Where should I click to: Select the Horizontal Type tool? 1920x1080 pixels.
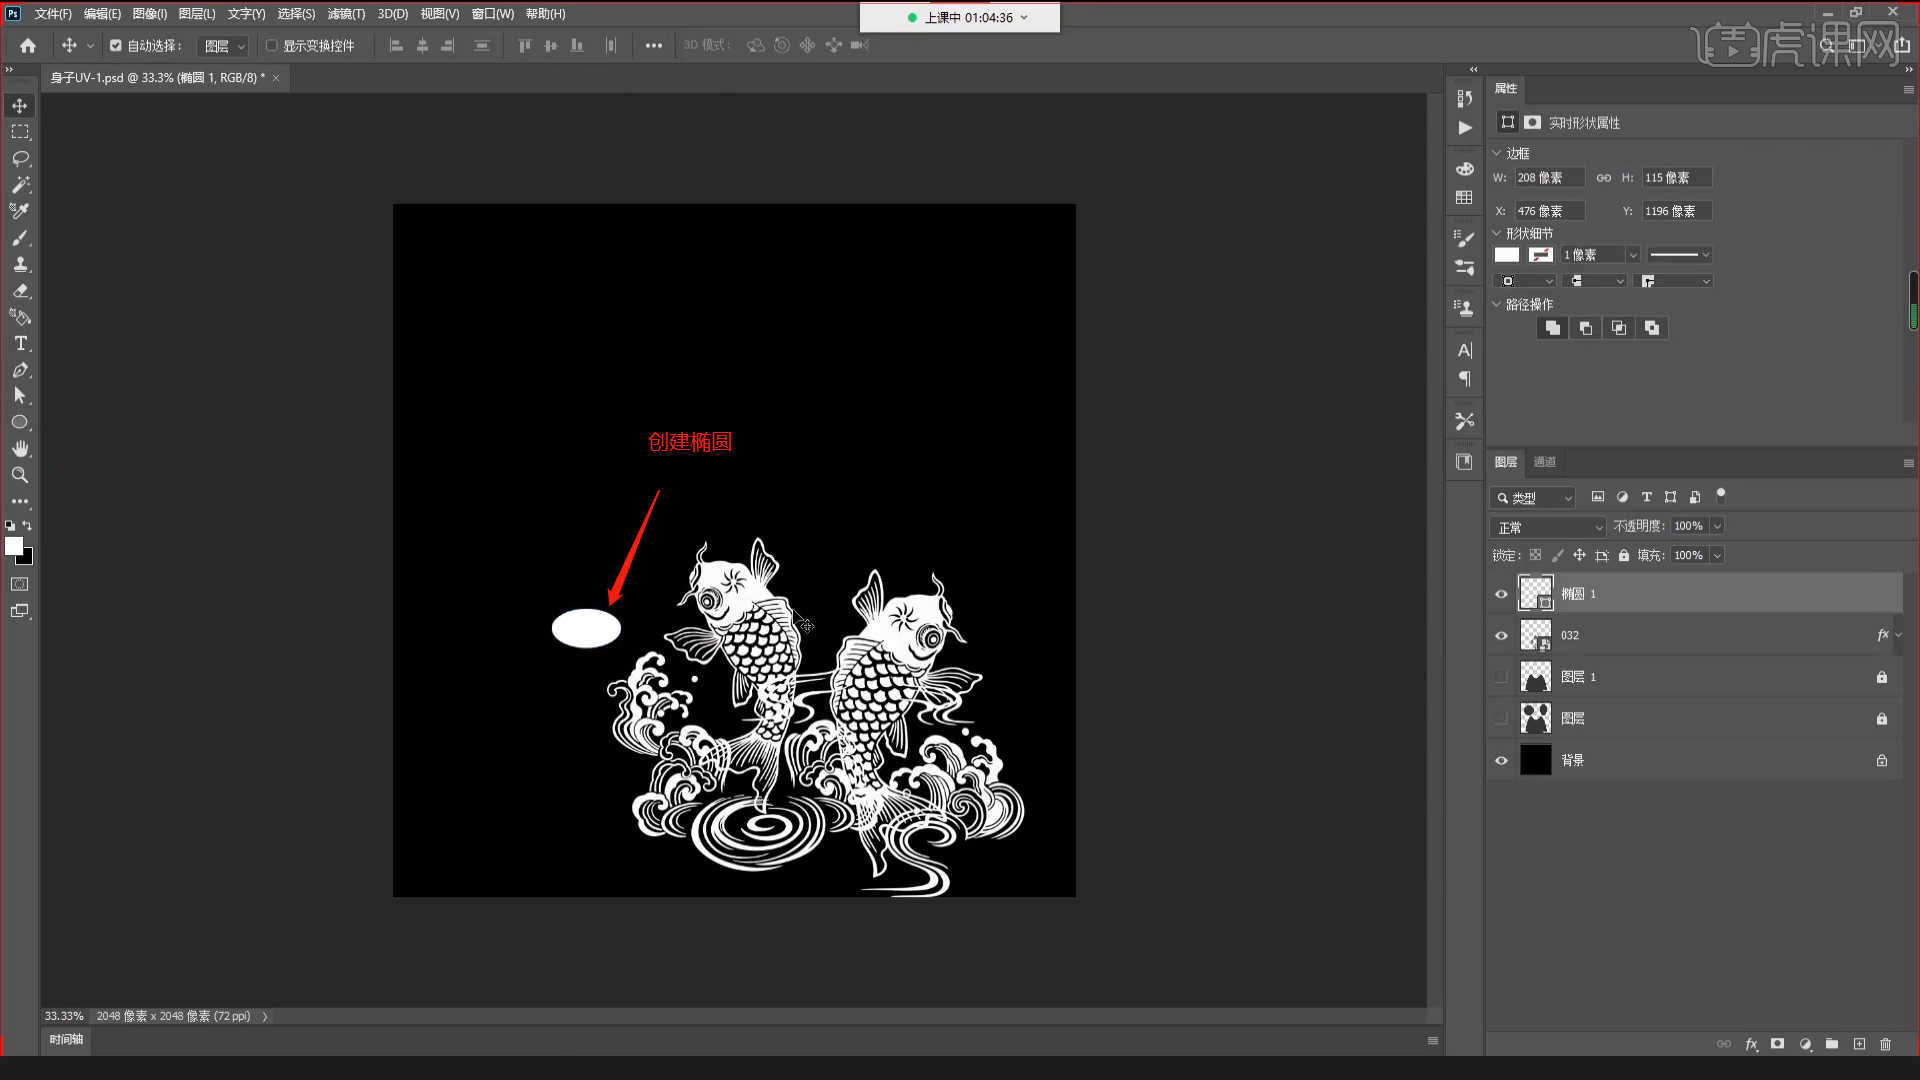coord(20,343)
